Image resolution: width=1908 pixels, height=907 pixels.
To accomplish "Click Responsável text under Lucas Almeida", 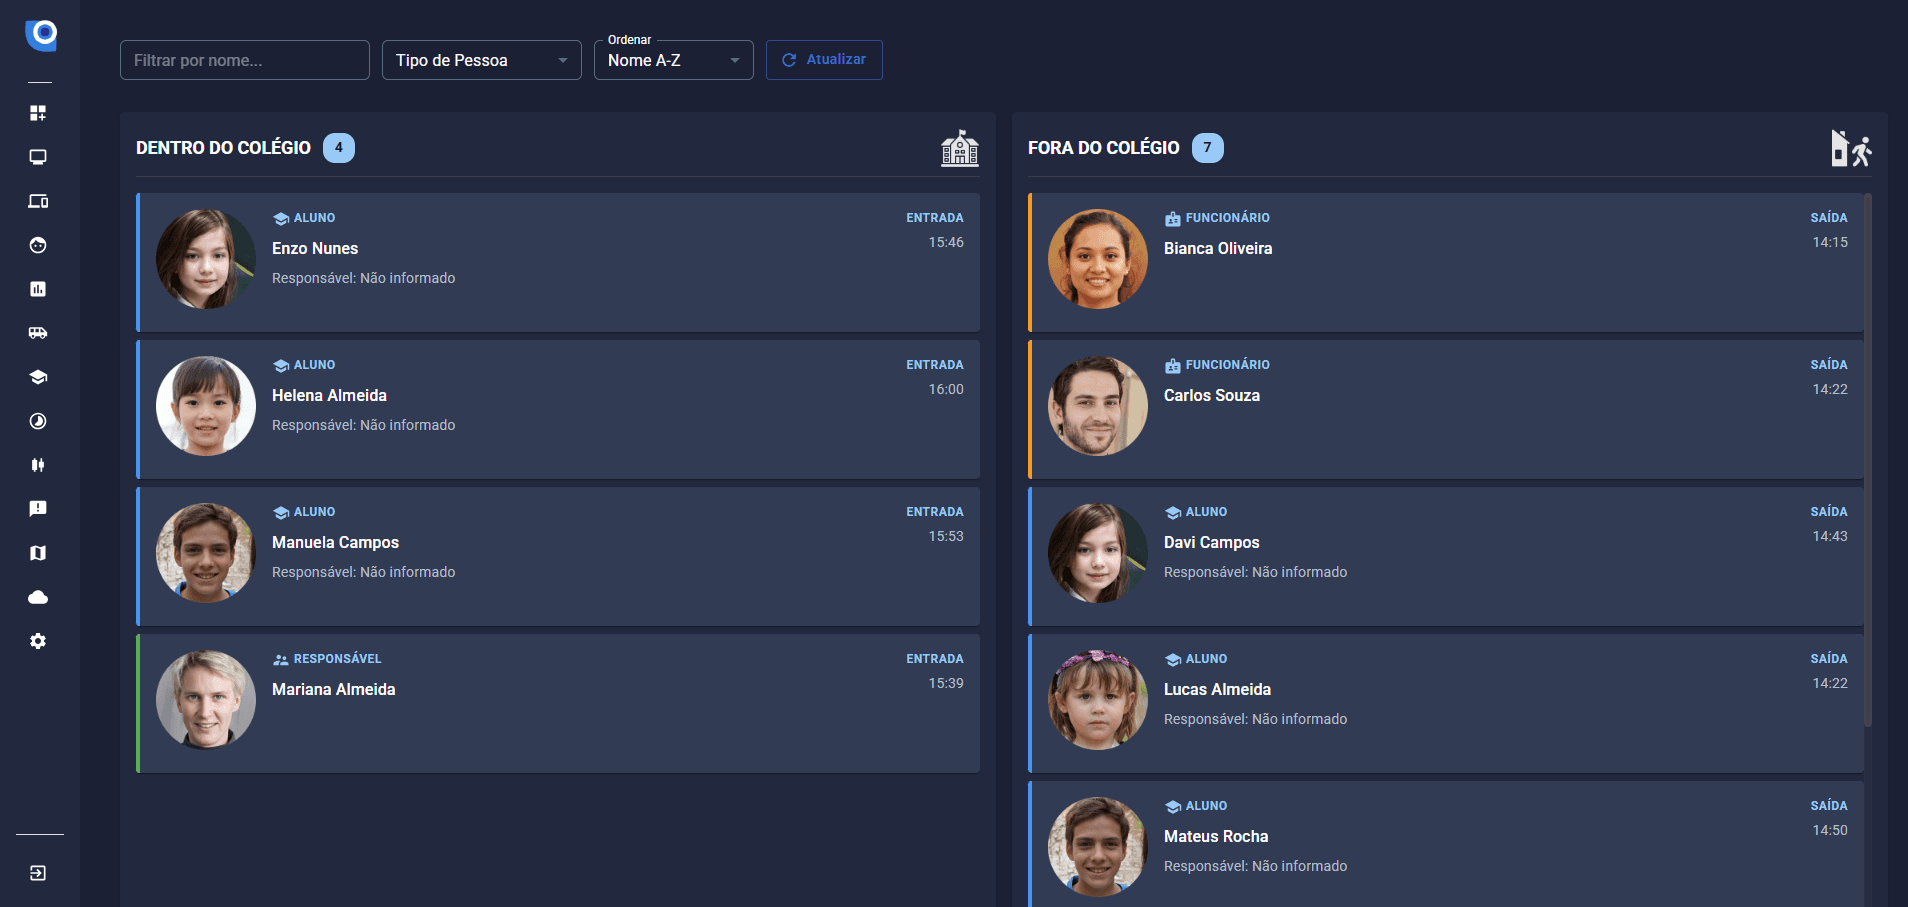I will pos(1255,719).
